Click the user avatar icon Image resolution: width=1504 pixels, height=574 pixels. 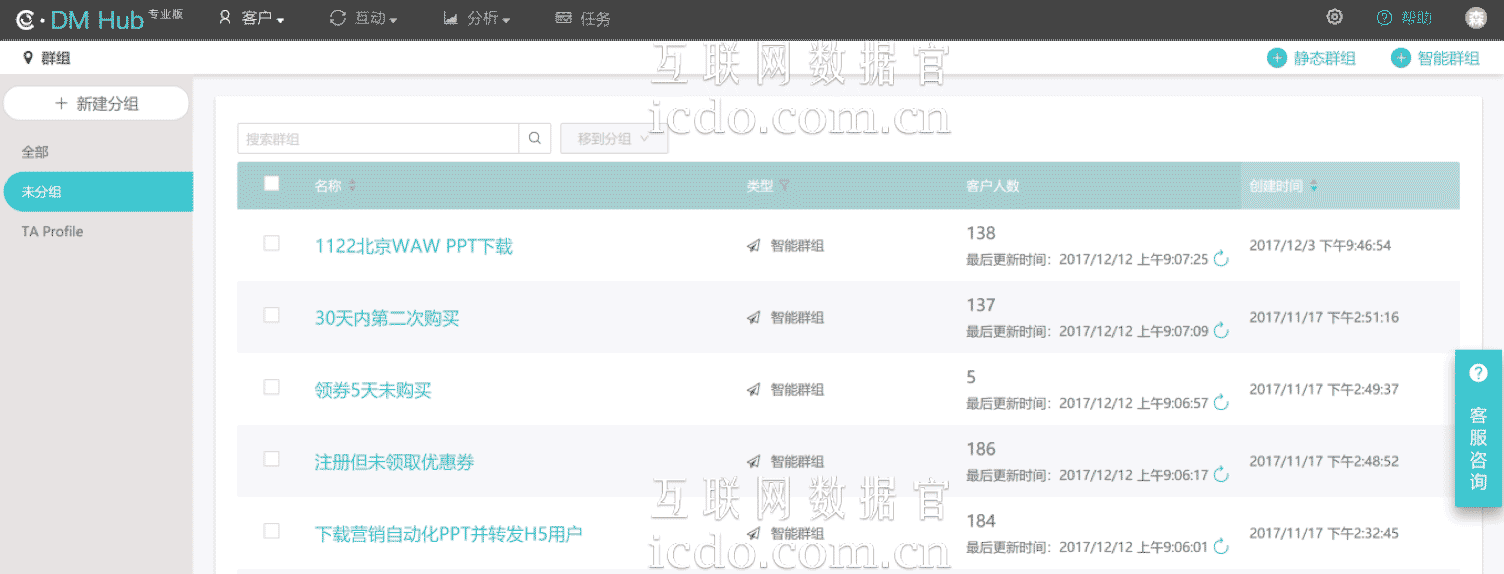pyautogui.click(x=1475, y=18)
